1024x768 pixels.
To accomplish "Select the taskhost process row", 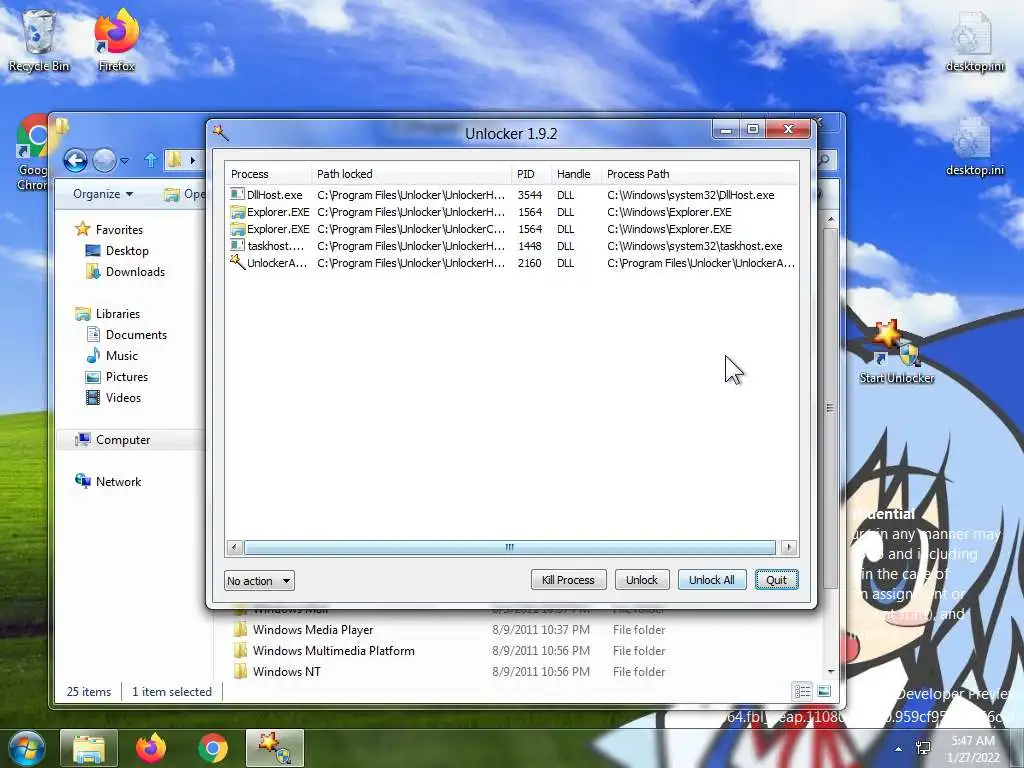I will point(511,246).
